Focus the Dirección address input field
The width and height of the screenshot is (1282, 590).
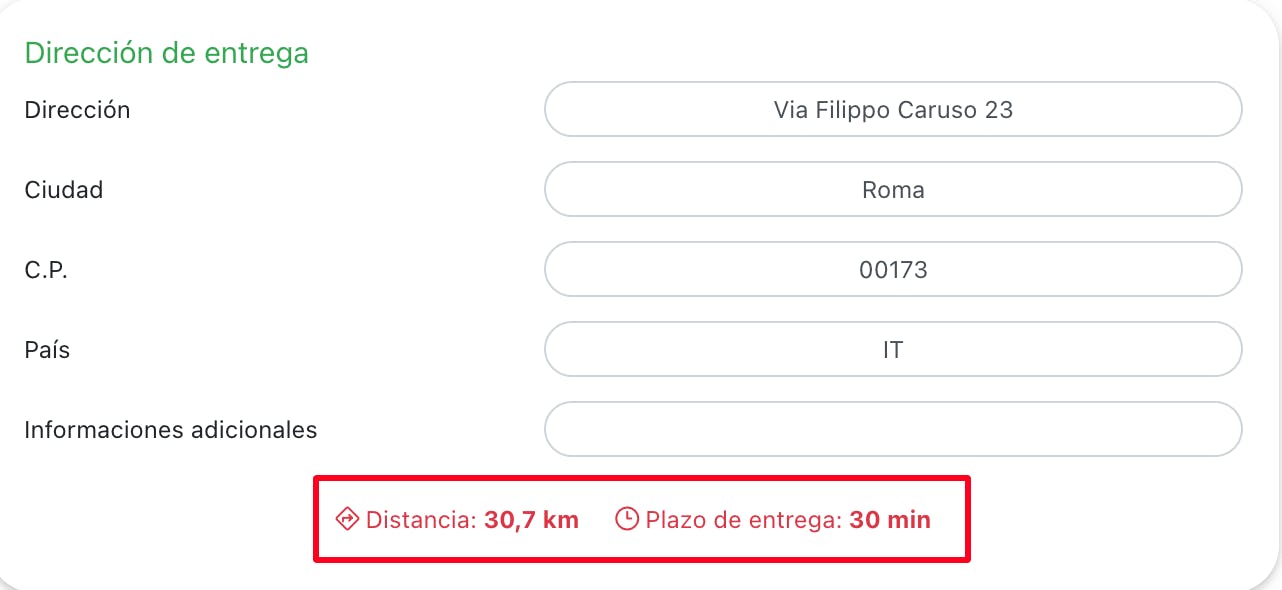click(893, 109)
